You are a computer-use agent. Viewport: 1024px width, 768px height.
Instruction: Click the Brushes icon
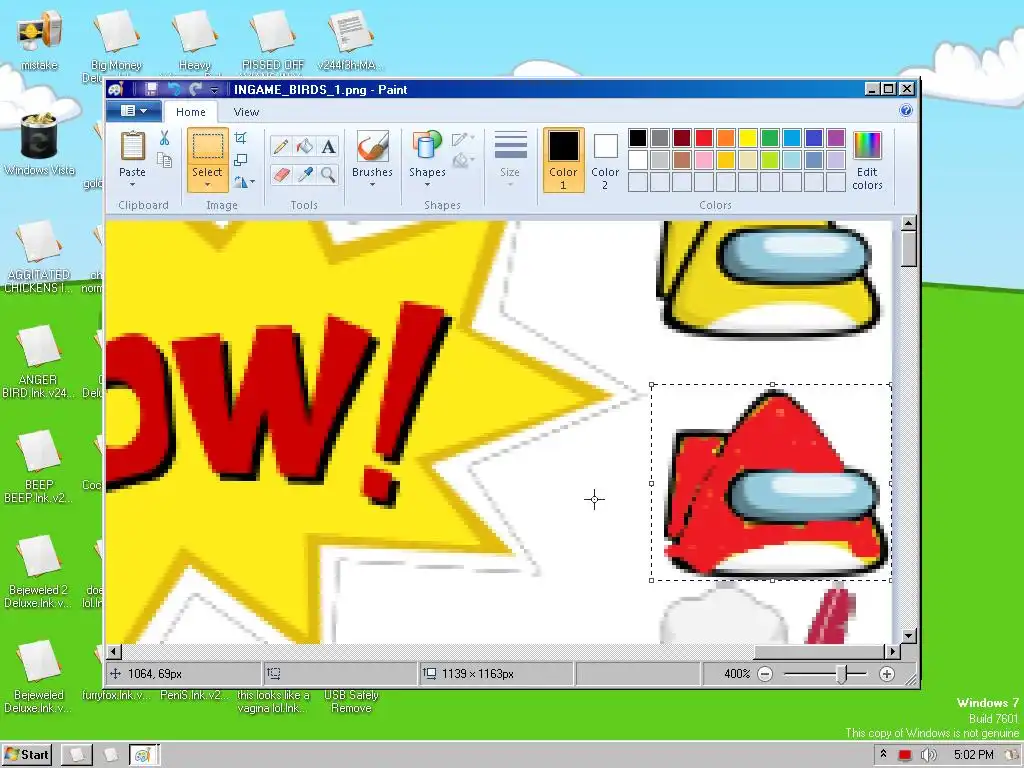(x=372, y=146)
